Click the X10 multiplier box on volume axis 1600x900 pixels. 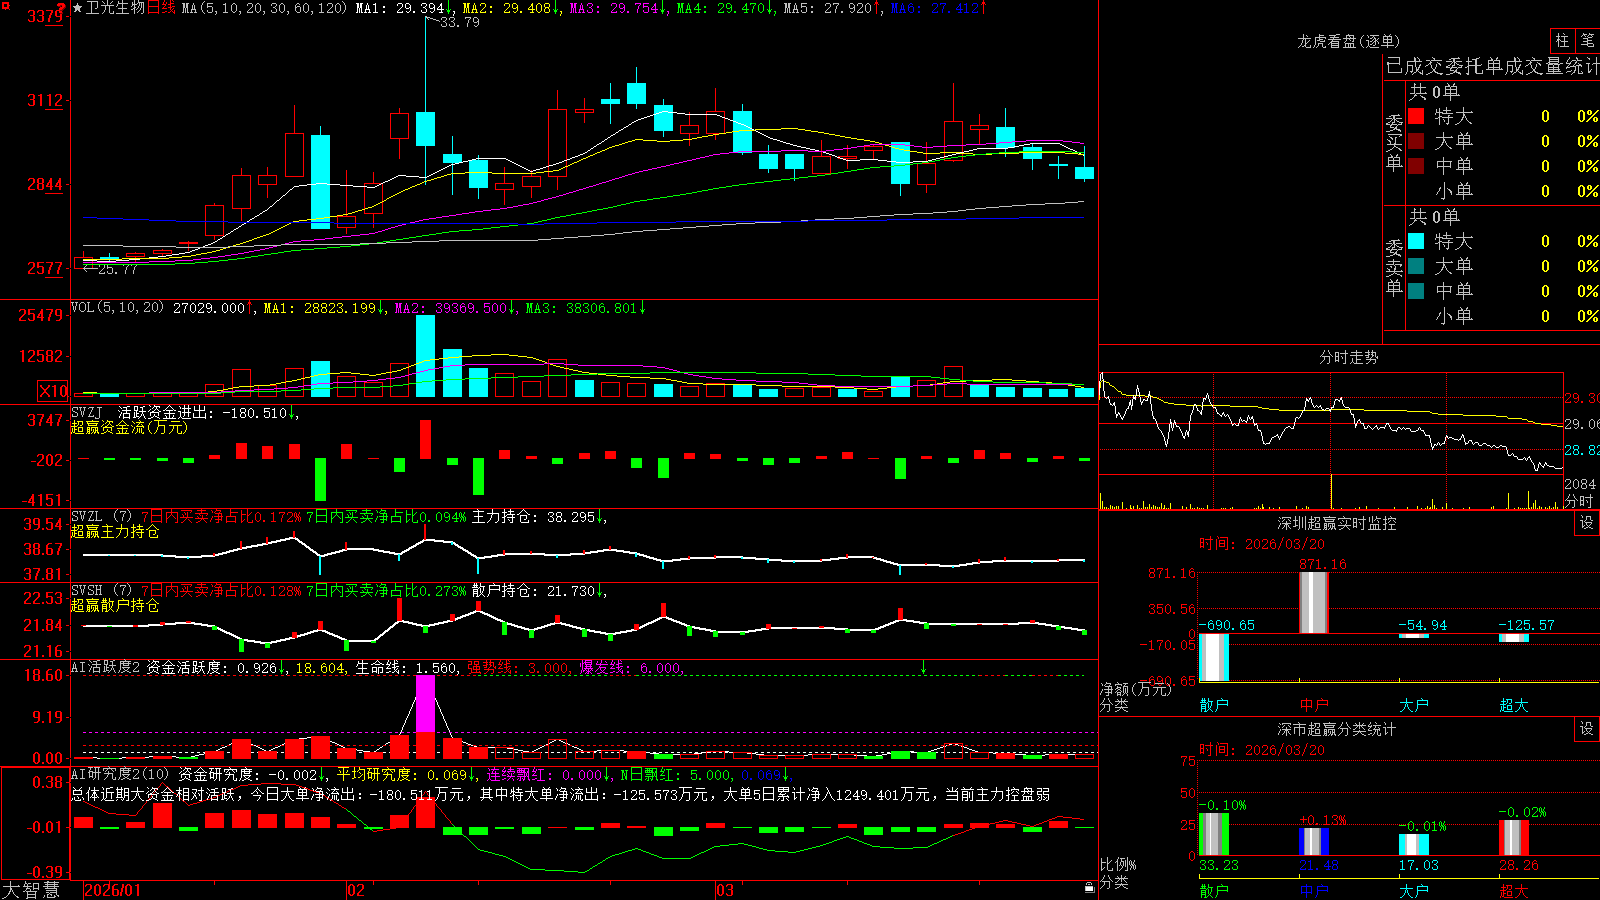[x=53, y=391]
